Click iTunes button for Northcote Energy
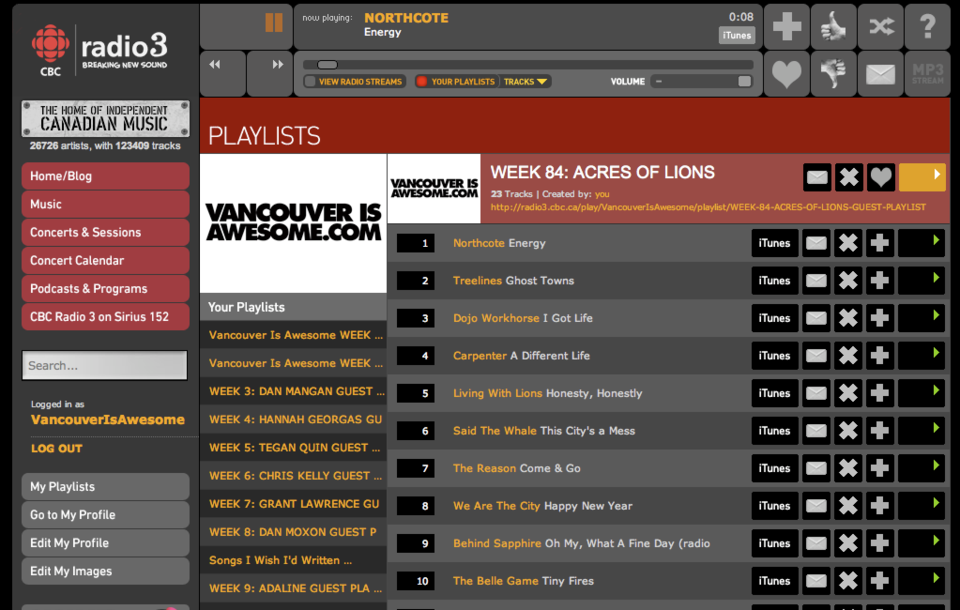The width and height of the screenshot is (960, 610). pyautogui.click(x=774, y=243)
